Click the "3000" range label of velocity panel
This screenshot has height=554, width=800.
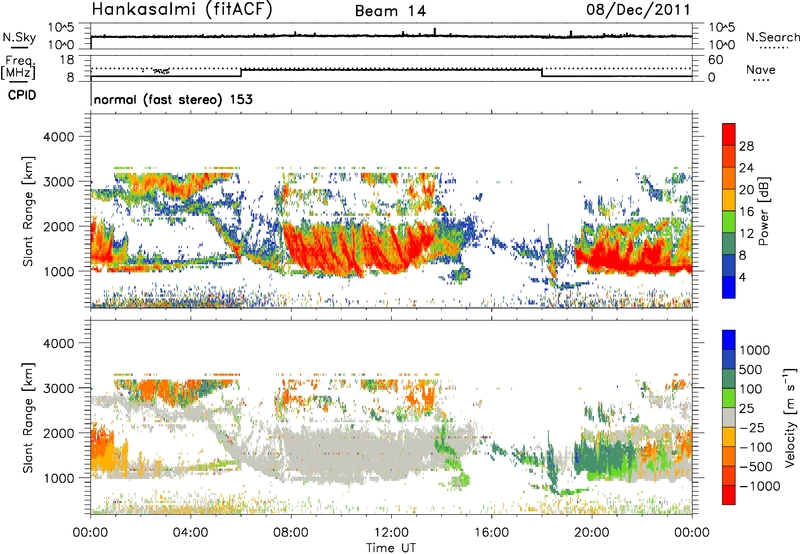[x=58, y=388]
